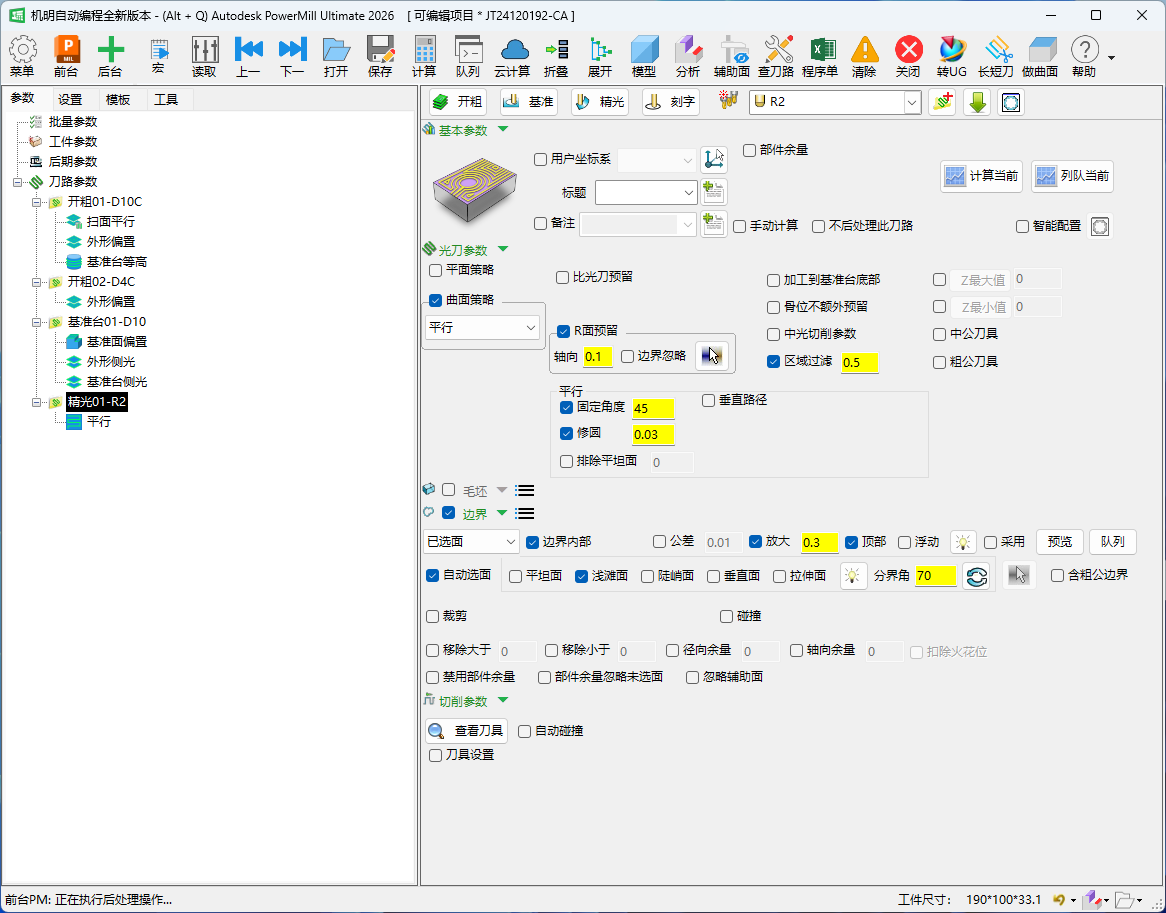The width and height of the screenshot is (1166, 913).
Task: Click the 分界角 value field showing 70
Action: (x=935, y=575)
